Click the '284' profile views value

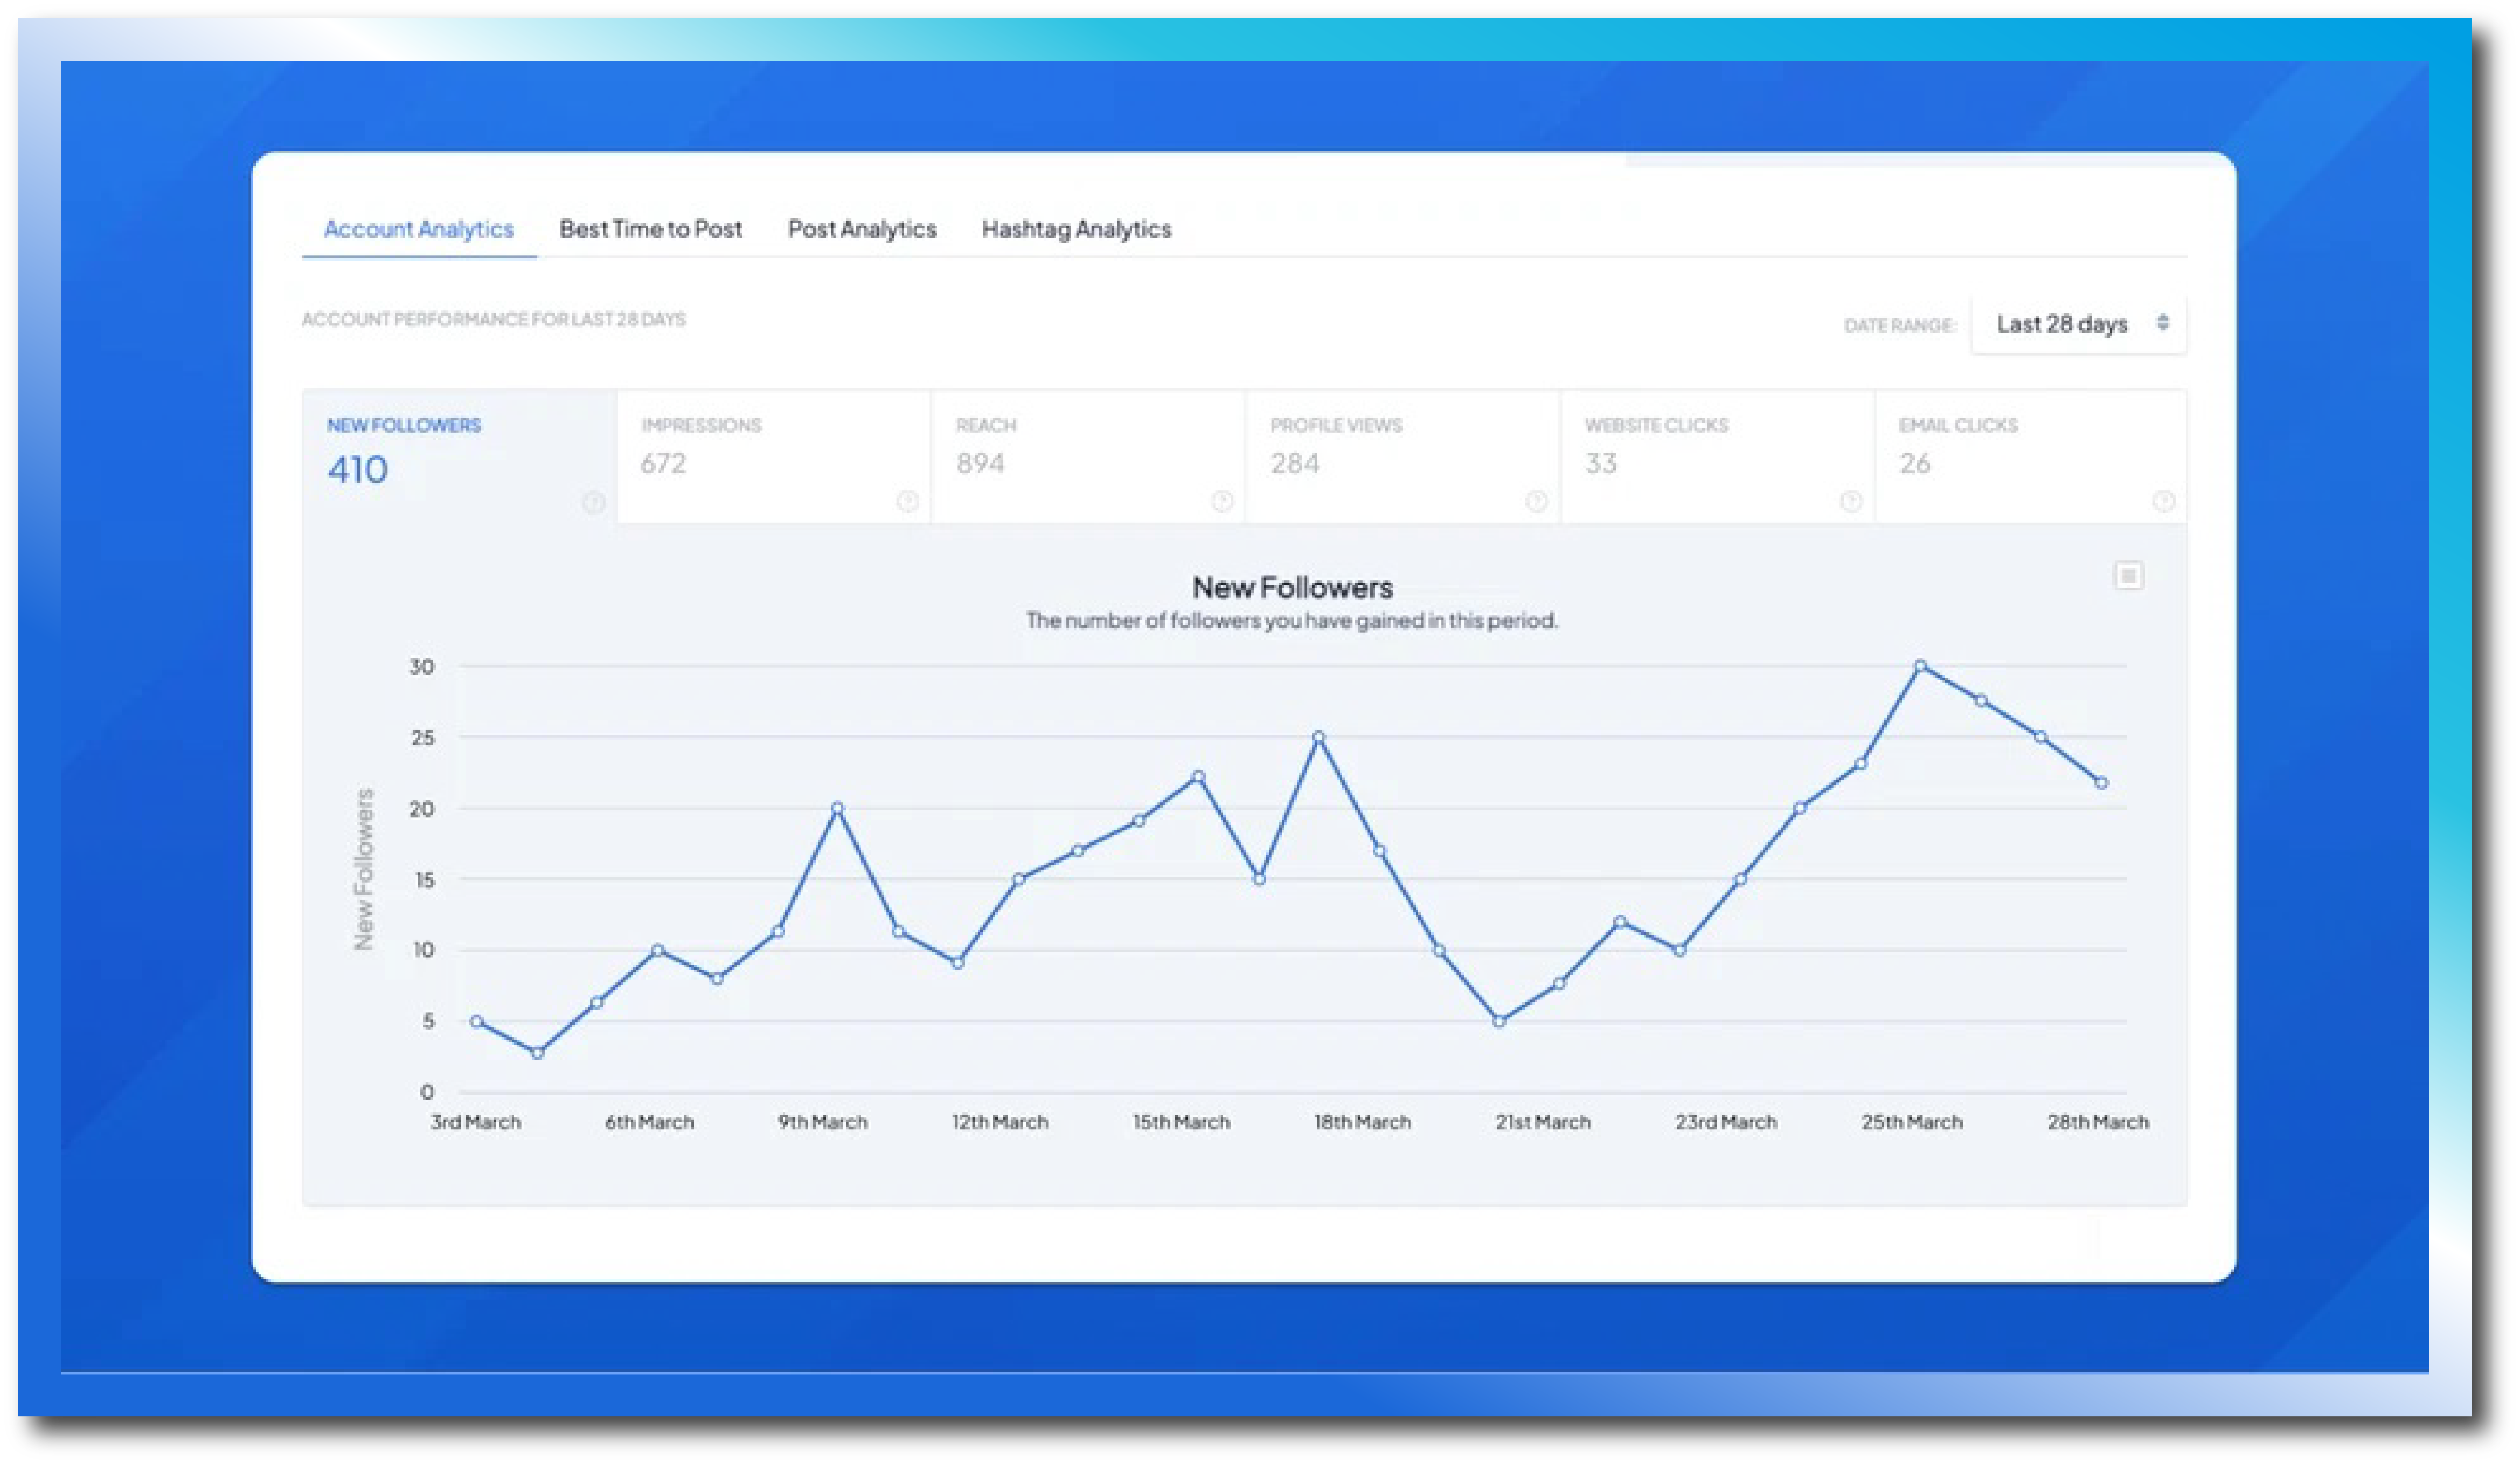[x=1295, y=464]
